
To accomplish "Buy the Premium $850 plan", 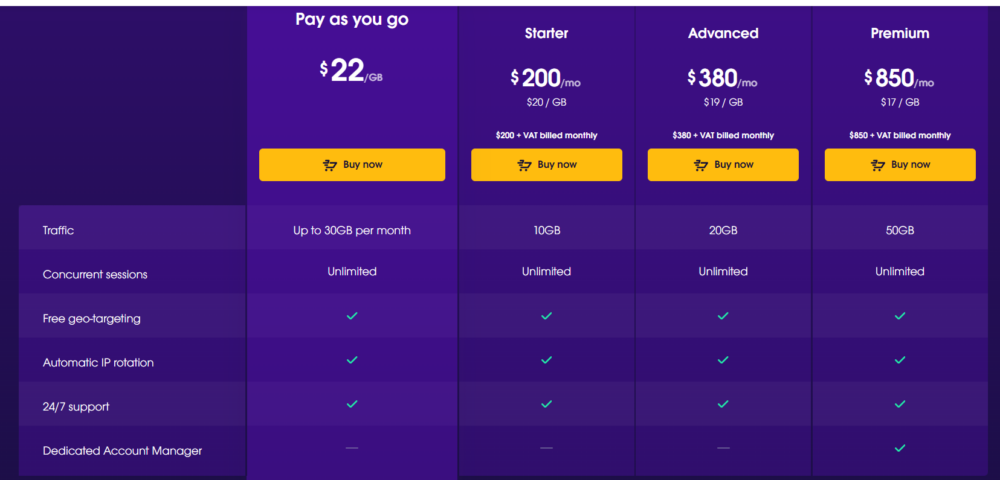I will point(900,164).
